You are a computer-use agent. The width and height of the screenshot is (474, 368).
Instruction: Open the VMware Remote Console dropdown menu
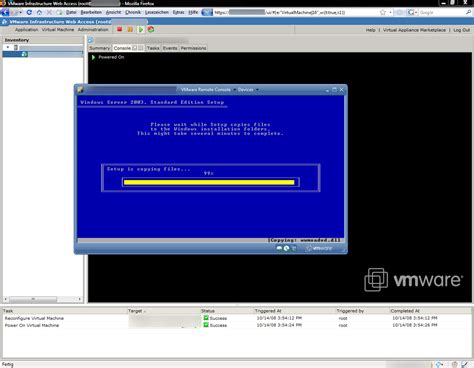click(x=208, y=90)
